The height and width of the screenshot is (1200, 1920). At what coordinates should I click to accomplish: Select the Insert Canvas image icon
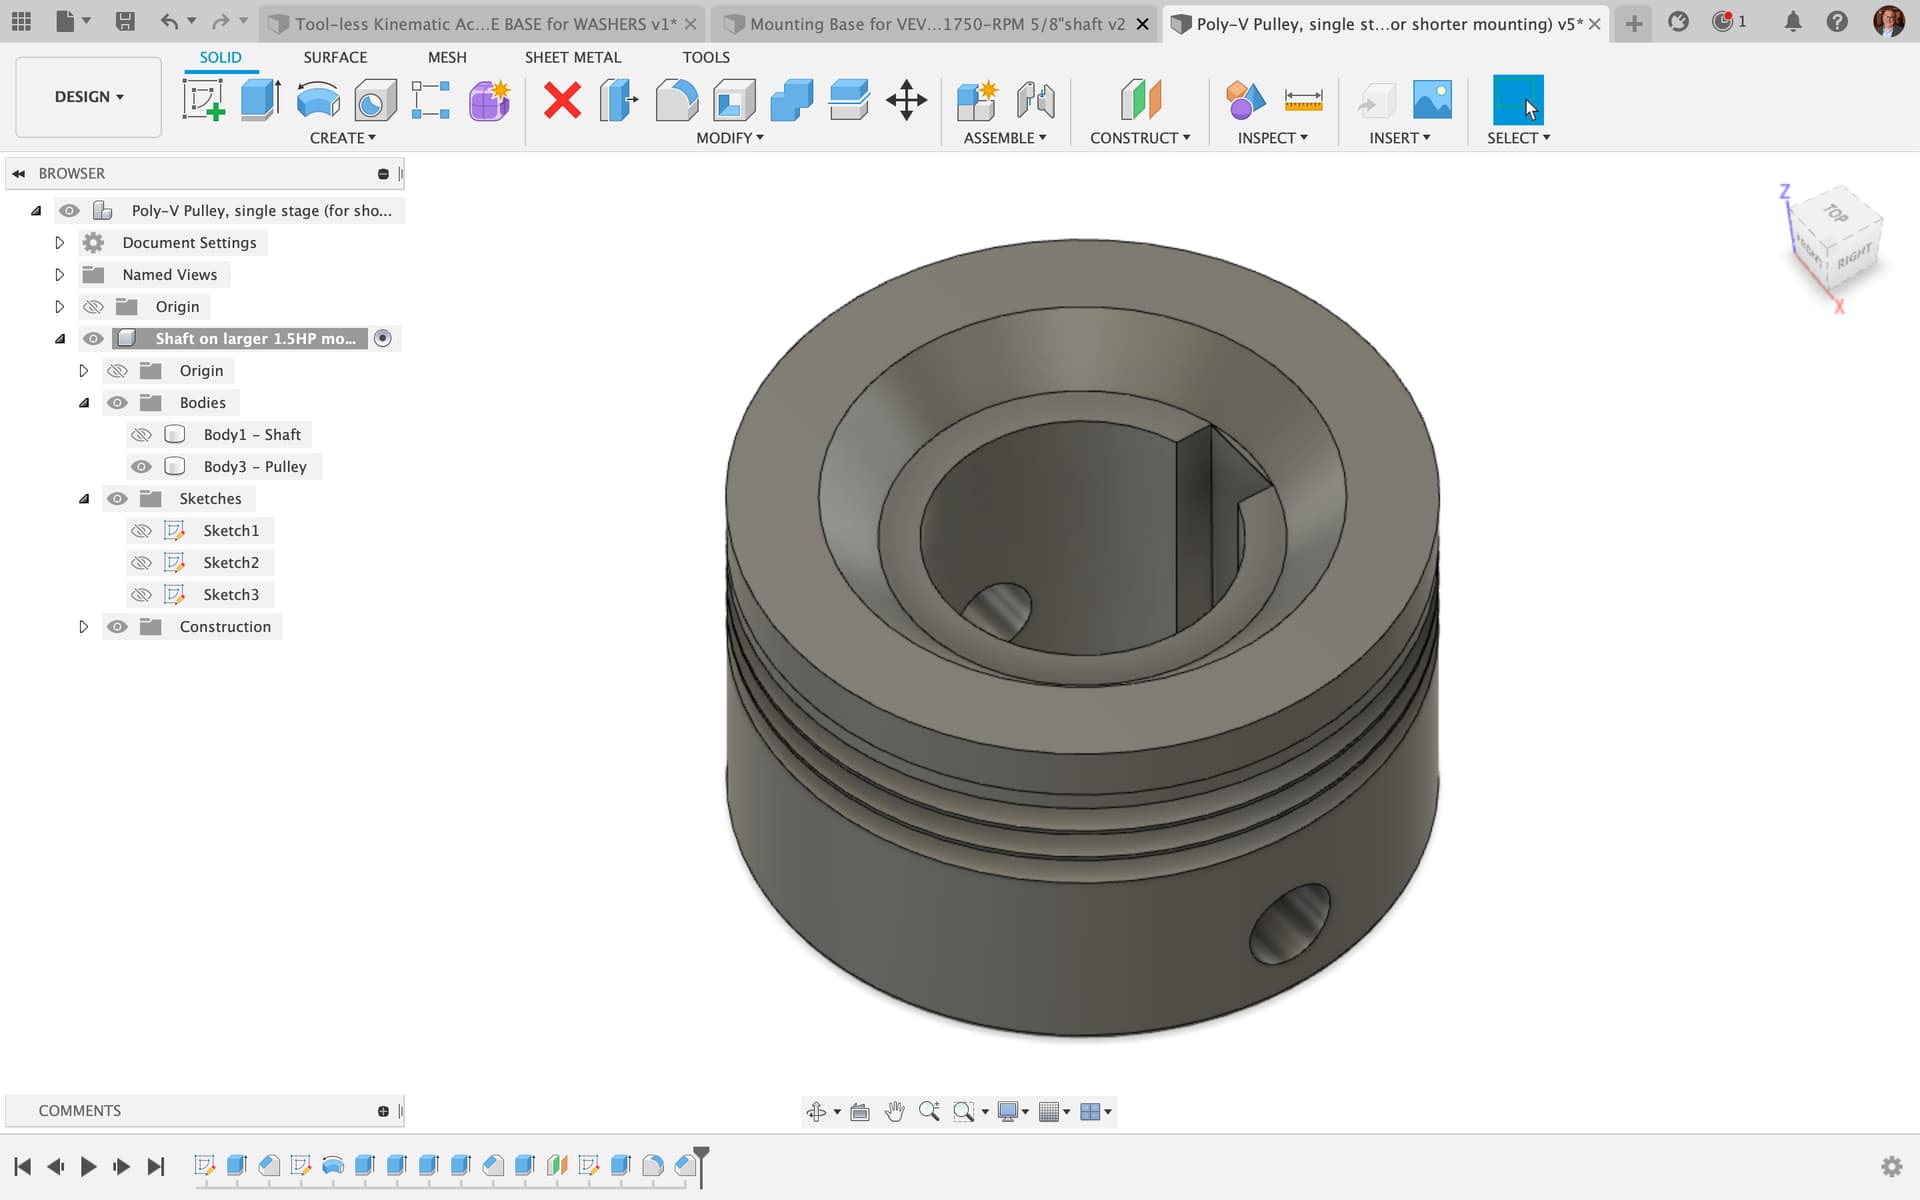click(x=1432, y=100)
